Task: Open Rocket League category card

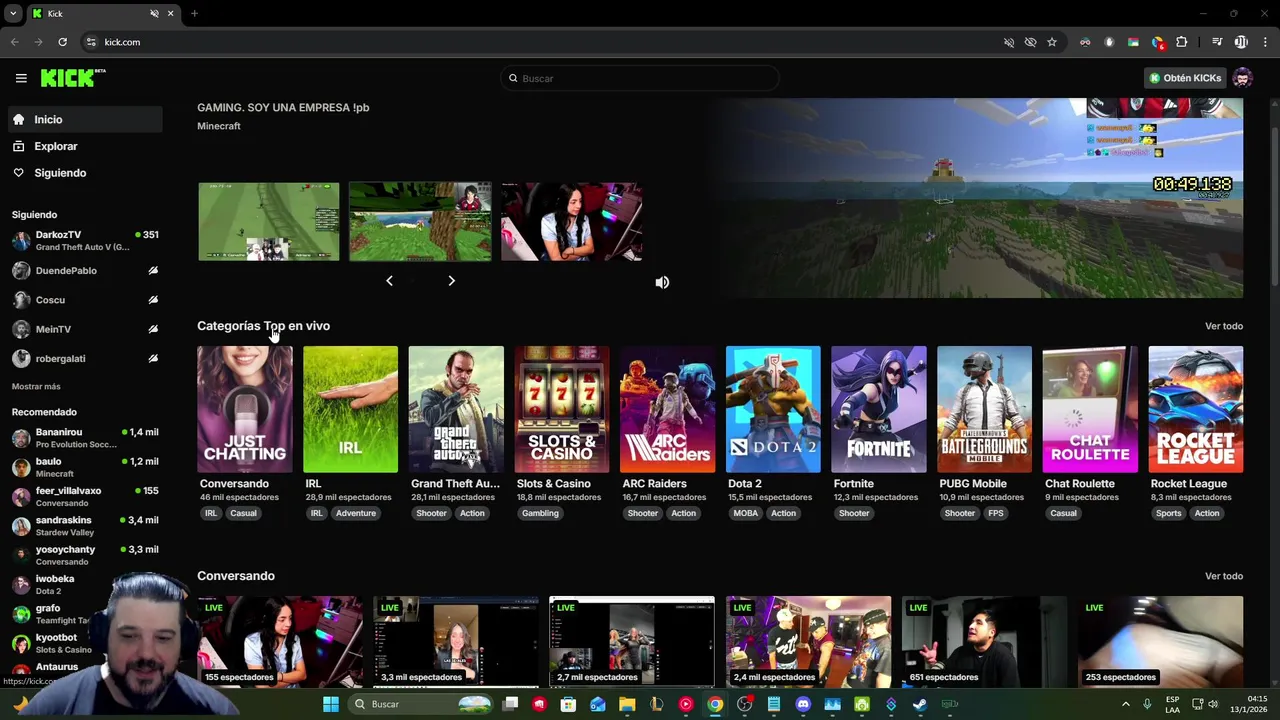Action: tap(1196, 409)
